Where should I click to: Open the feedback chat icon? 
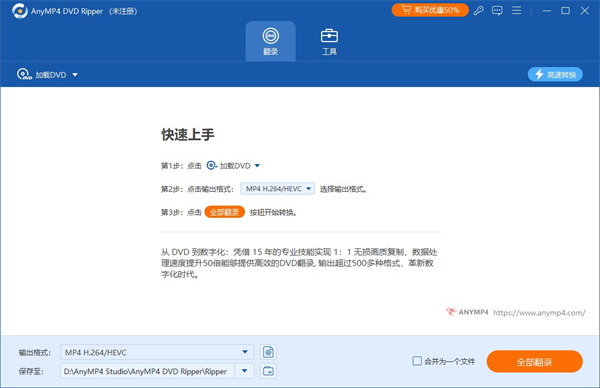(x=497, y=10)
